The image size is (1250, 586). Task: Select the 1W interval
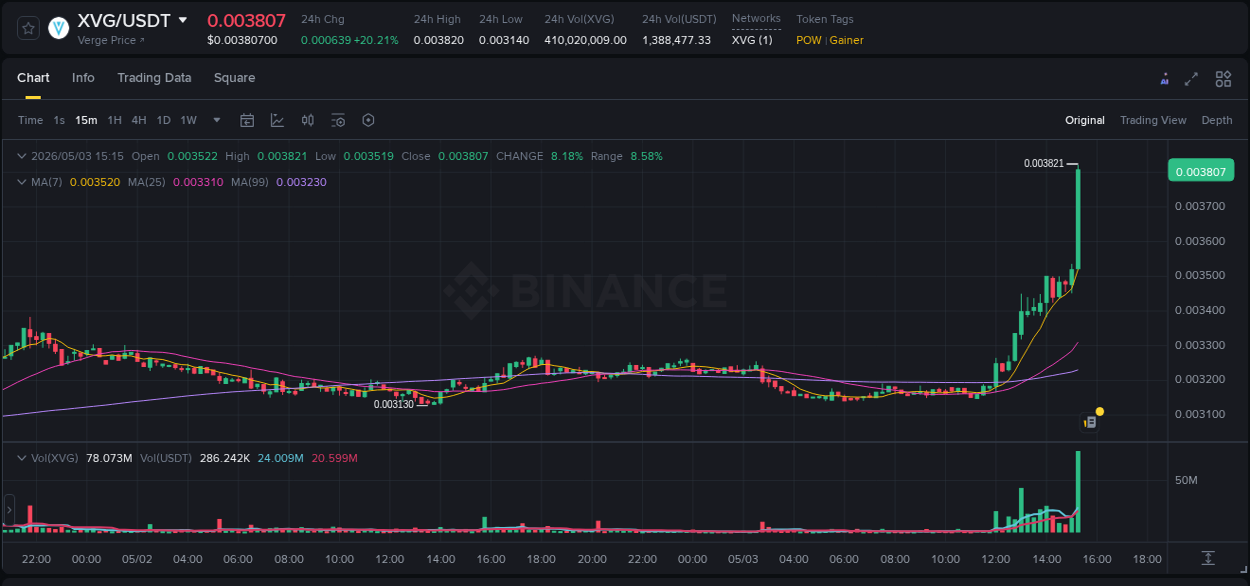coord(188,120)
